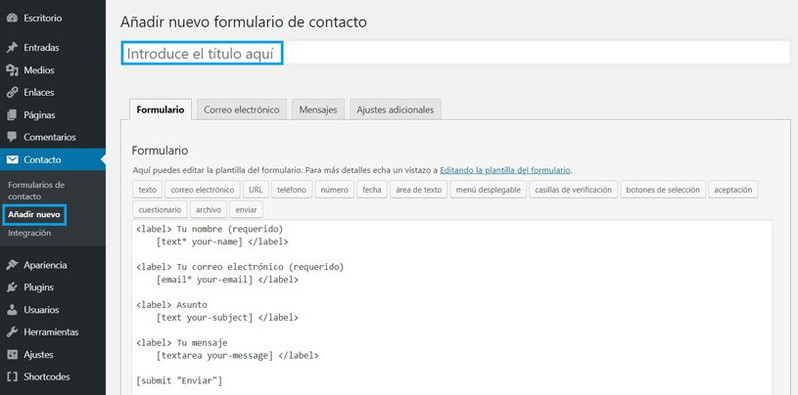
Task: Open the Usuarios menu label
Action: (x=41, y=310)
